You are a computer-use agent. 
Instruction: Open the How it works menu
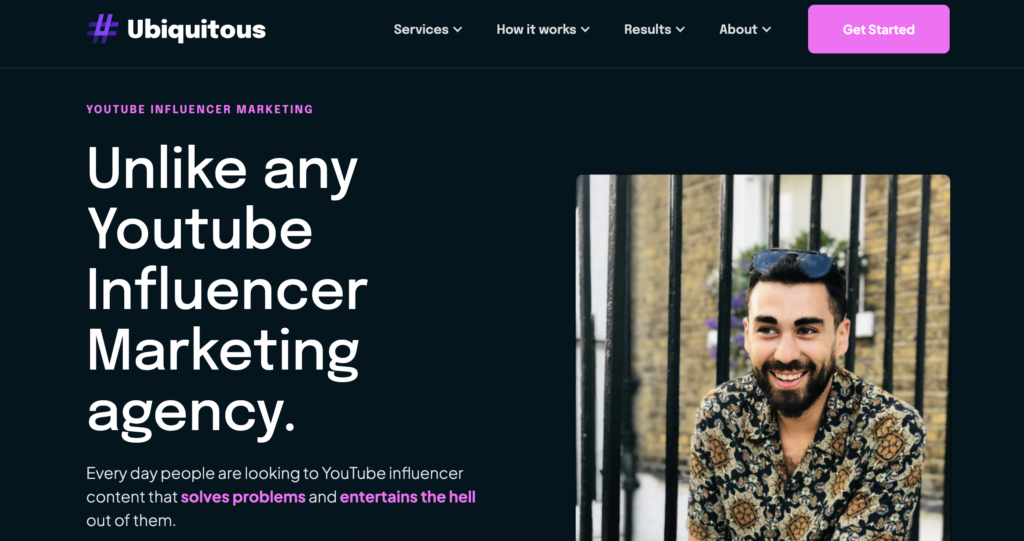(536, 29)
